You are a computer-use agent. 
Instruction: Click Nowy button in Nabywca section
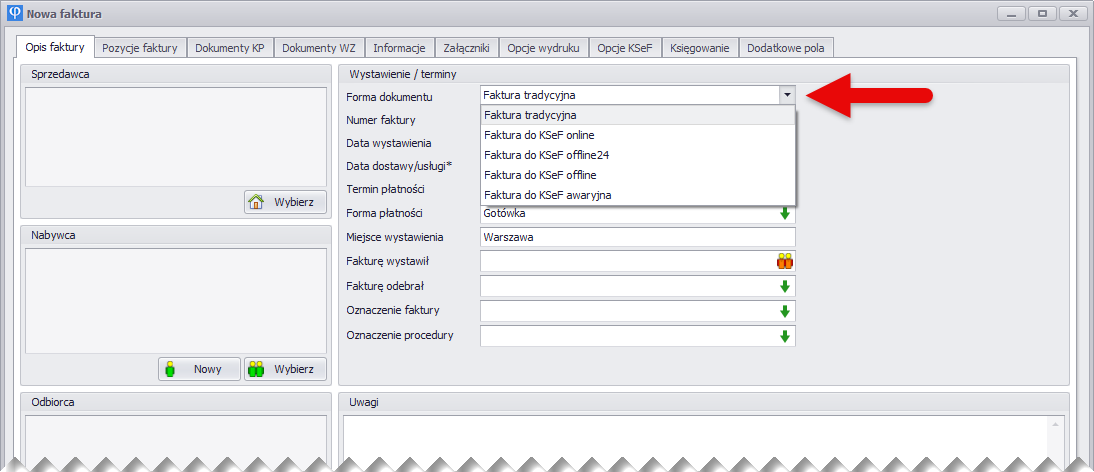coord(199,369)
